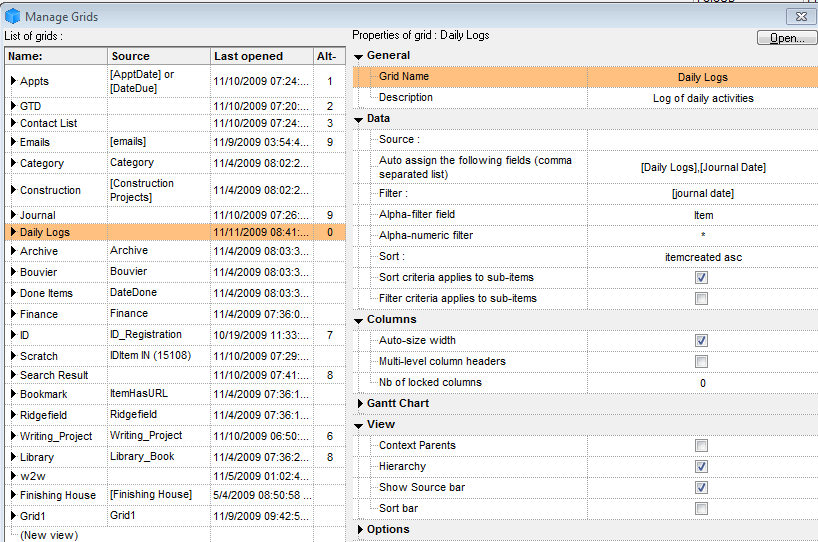Screen dimensions: 818x542
Task: Expand the Appts grid row arrow
Action: 13,81
